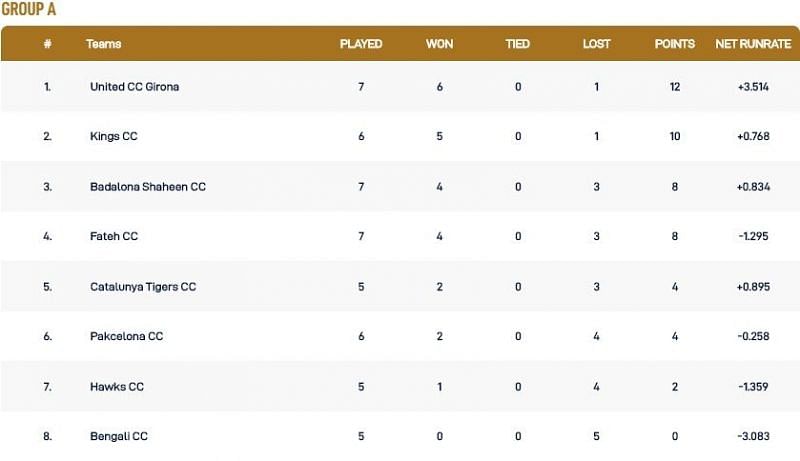This screenshot has height=461, width=800.
Task: Open the Kings CC team entry
Action: point(113,137)
